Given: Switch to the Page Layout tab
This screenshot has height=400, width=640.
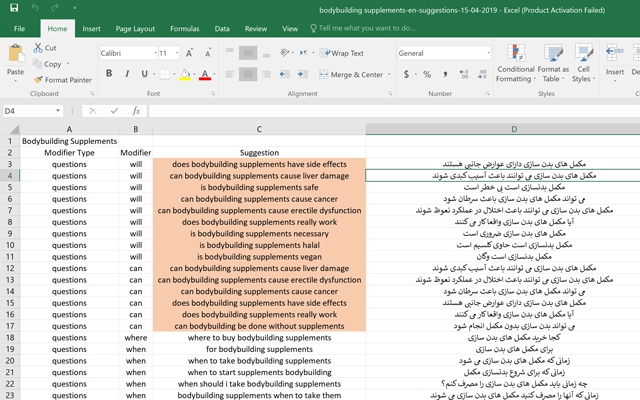Looking at the screenshot, I should coord(135,29).
